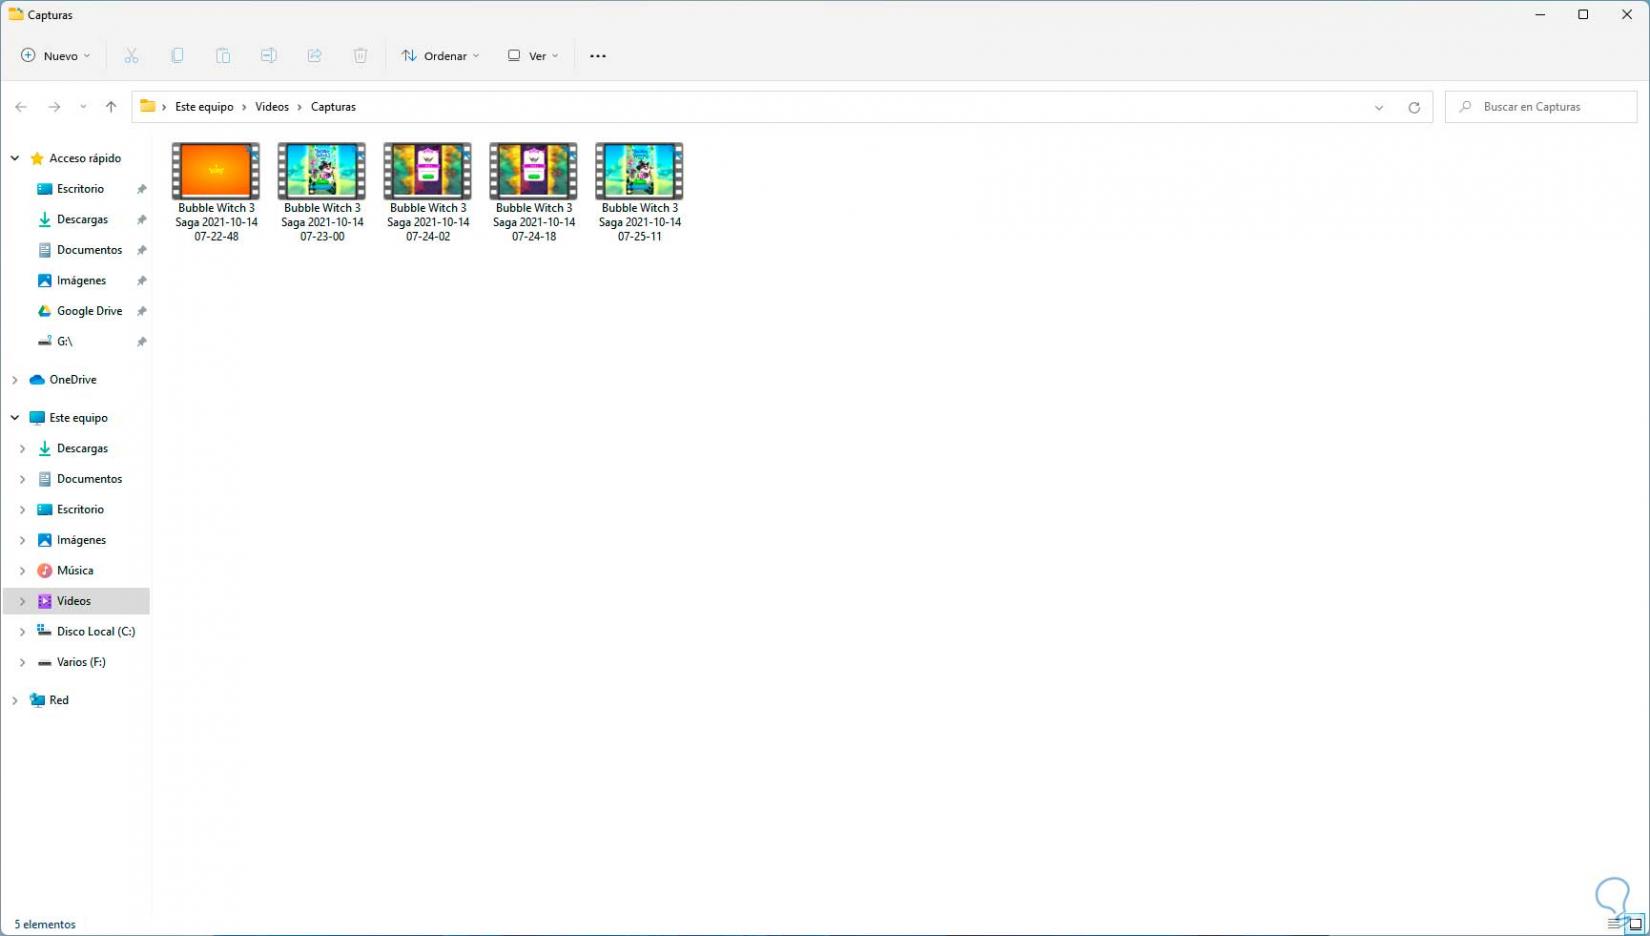Refresh the Capturas folder view
This screenshot has height=936, width=1650.
click(1414, 107)
